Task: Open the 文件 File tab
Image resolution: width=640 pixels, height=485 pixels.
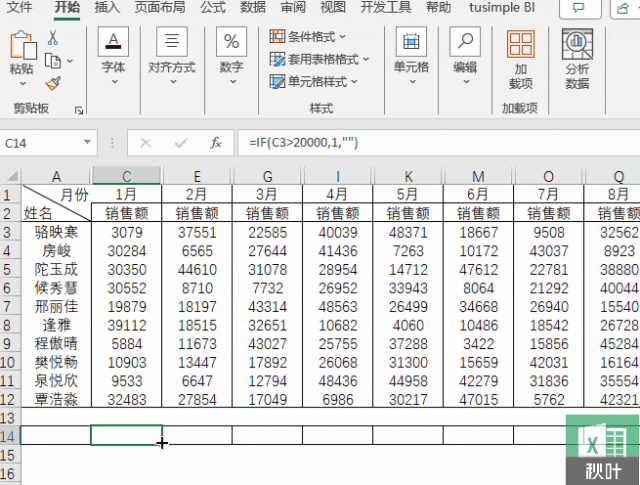Action: click(x=20, y=7)
